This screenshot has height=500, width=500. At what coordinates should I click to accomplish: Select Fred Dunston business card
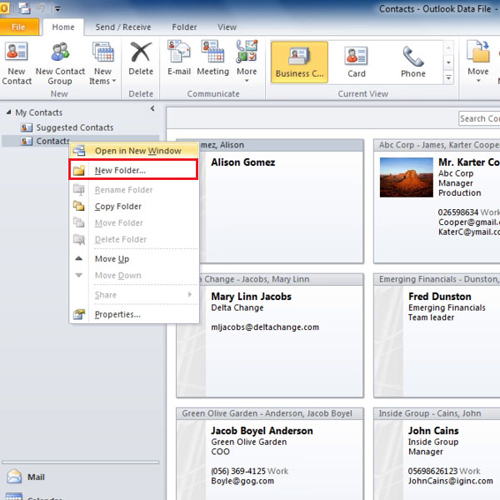coord(437,336)
